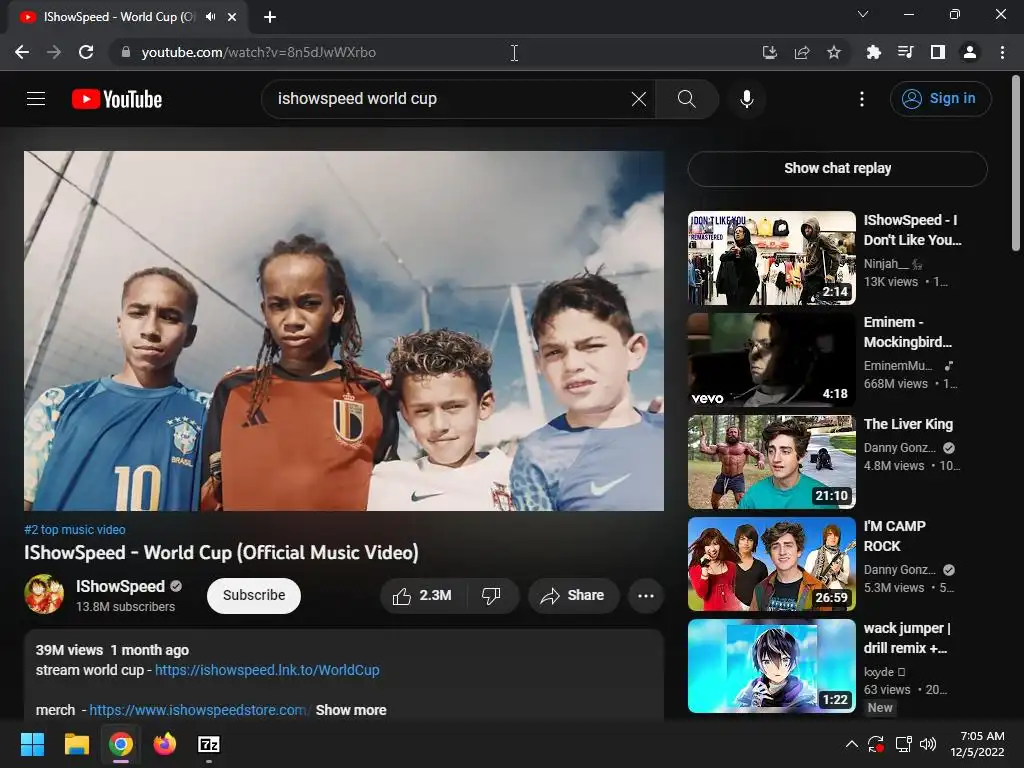This screenshot has height=768, width=1024.
Task: Show chat replay
Action: coord(837,168)
